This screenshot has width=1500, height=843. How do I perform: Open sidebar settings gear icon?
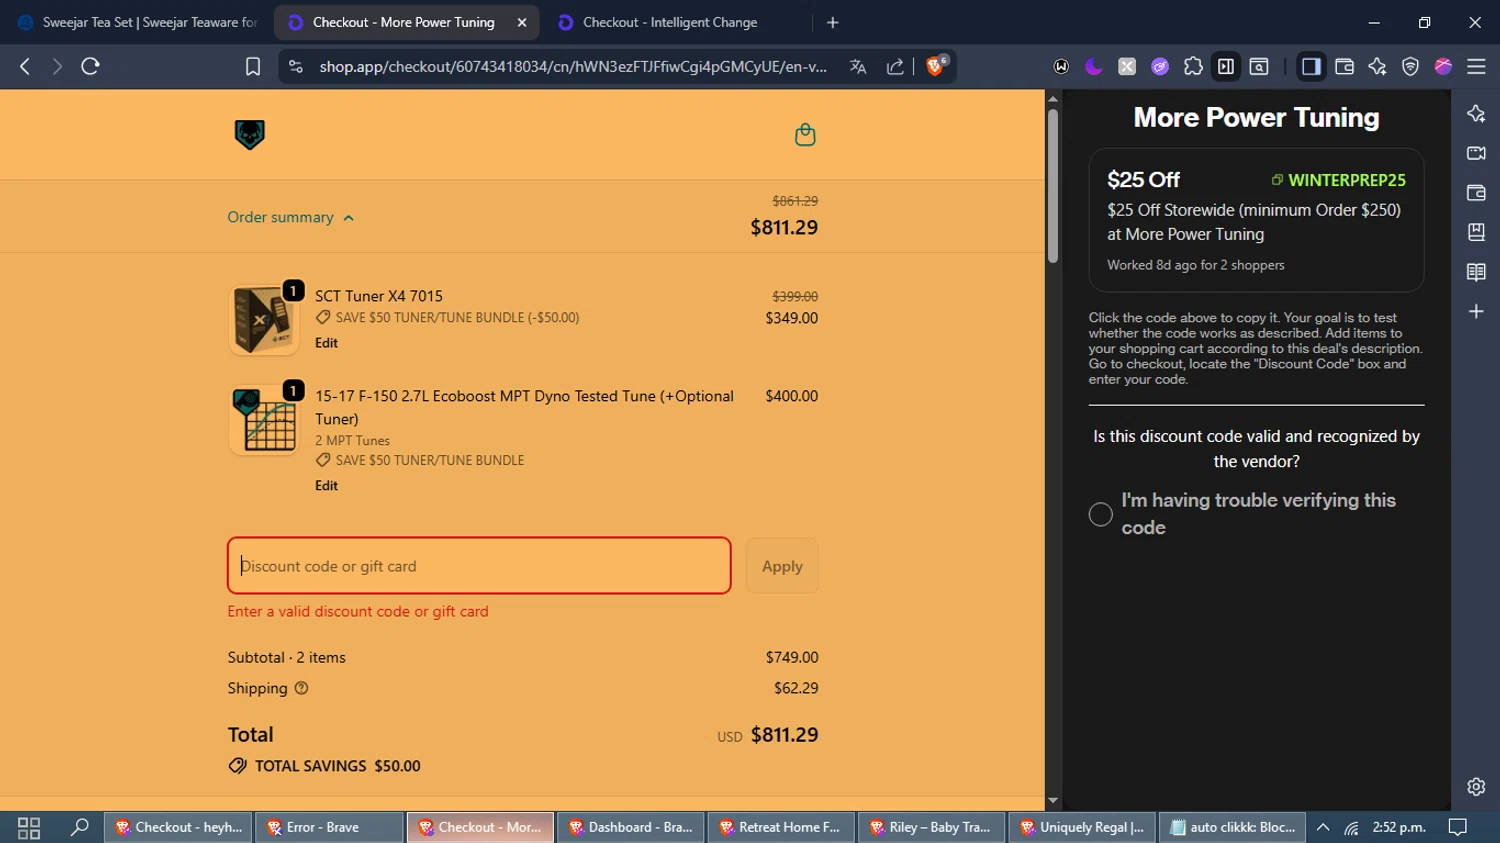click(1476, 787)
